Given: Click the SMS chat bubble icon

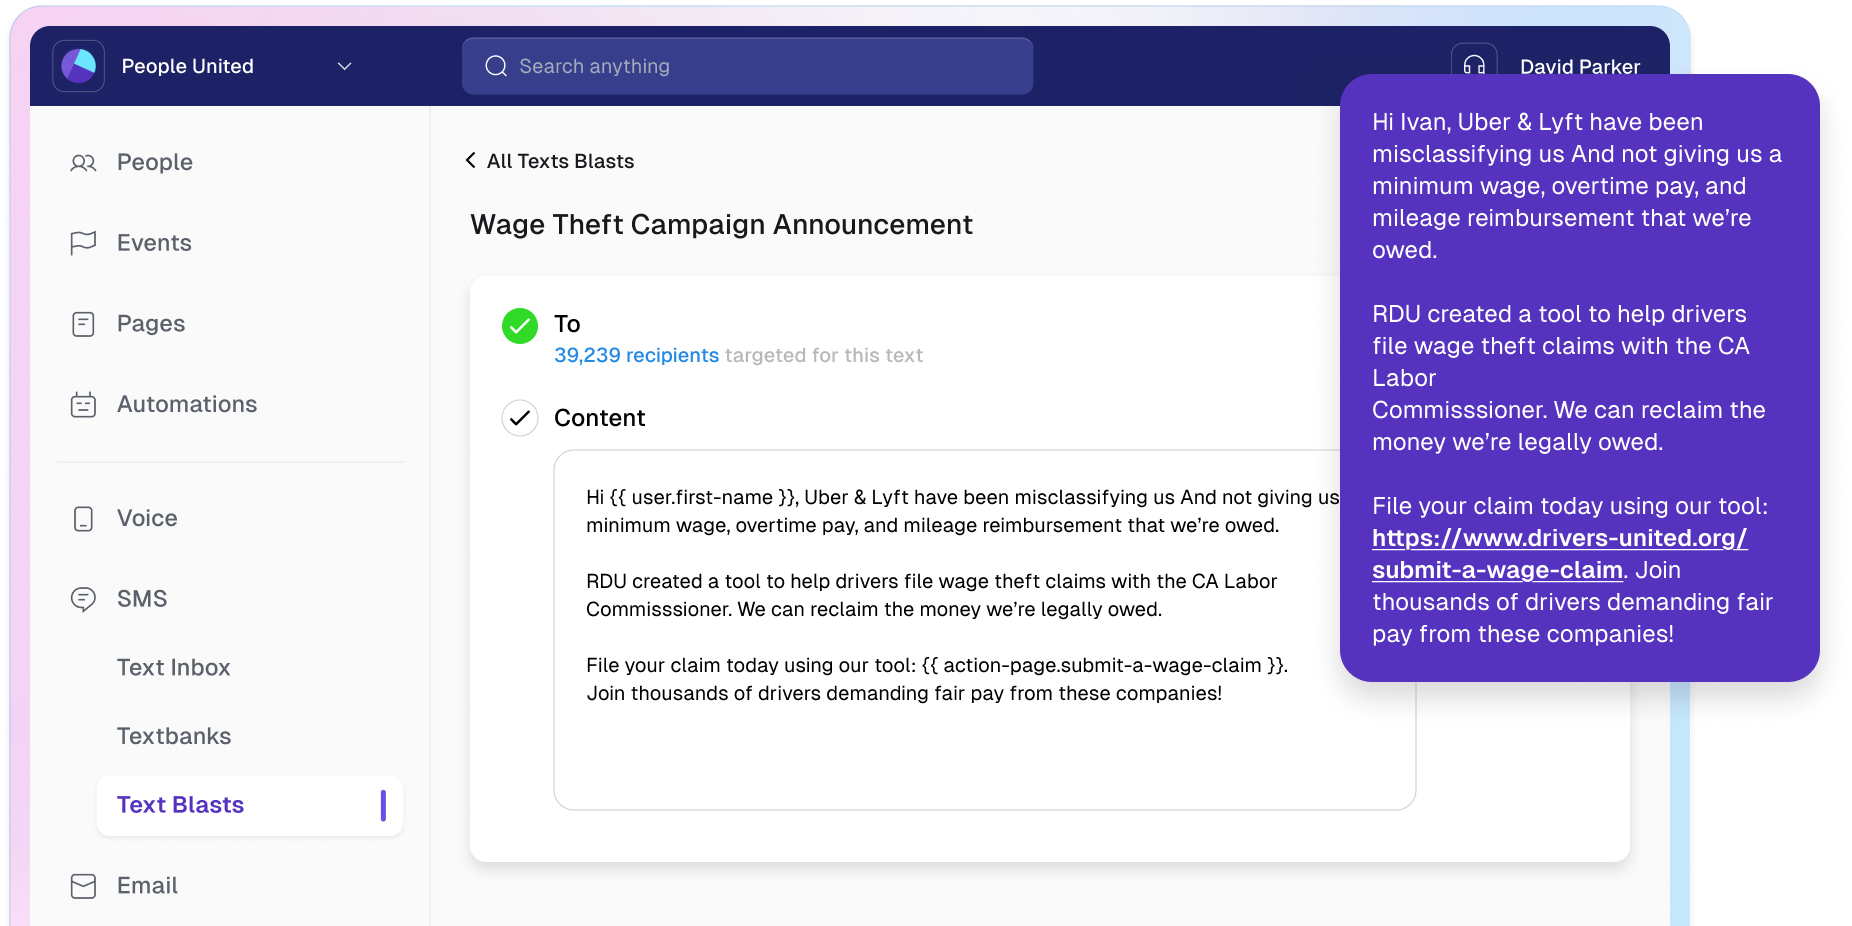Looking at the screenshot, I should click(84, 599).
